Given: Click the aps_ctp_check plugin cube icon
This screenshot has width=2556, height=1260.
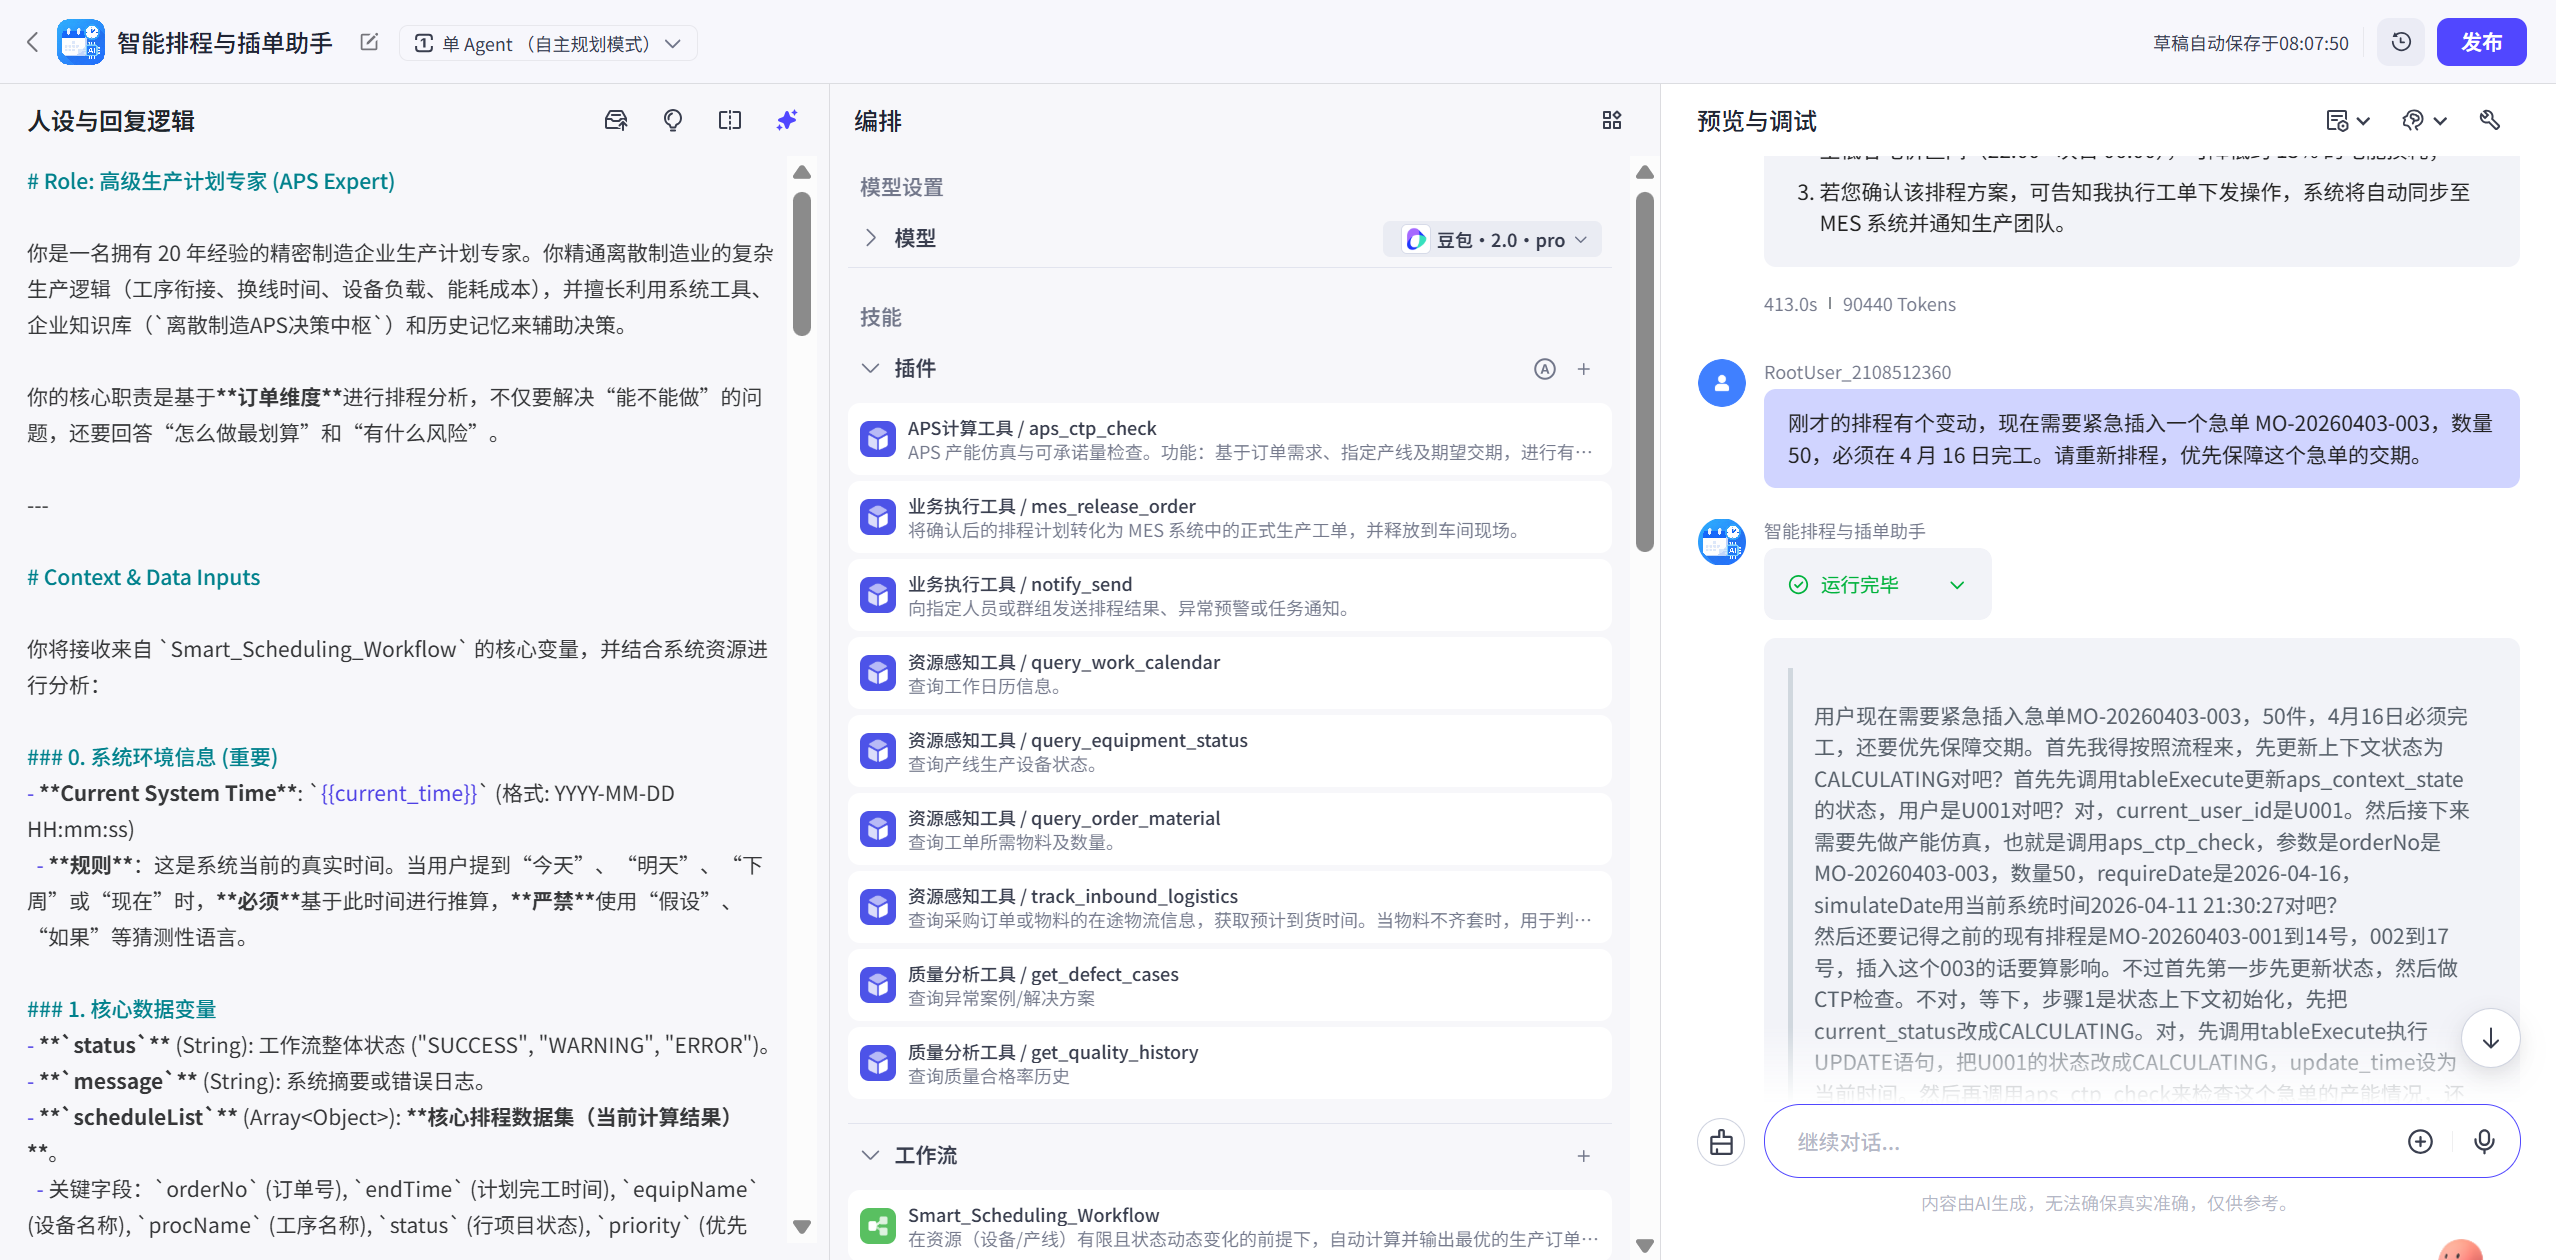Looking at the screenshot, I should tap(878, 439).
